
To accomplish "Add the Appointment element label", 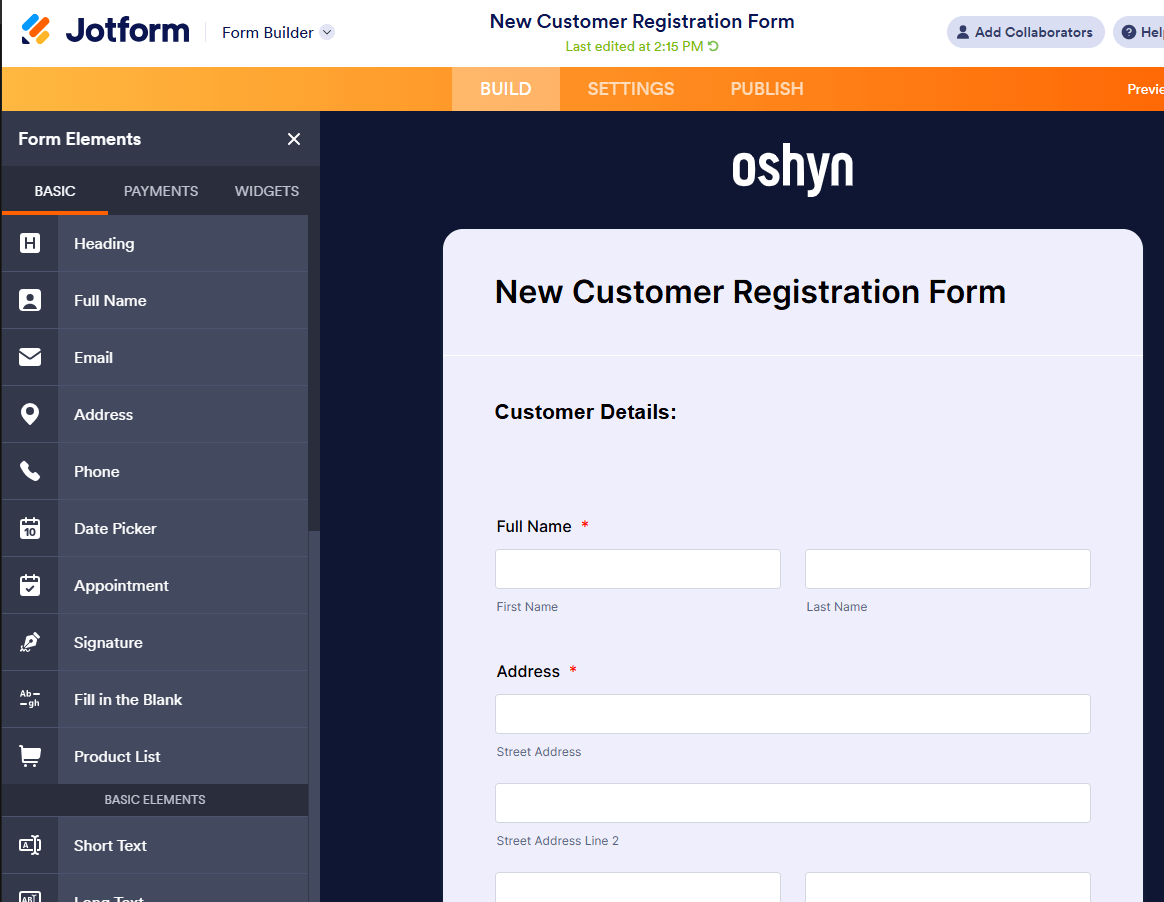I will tap(121, 586).
